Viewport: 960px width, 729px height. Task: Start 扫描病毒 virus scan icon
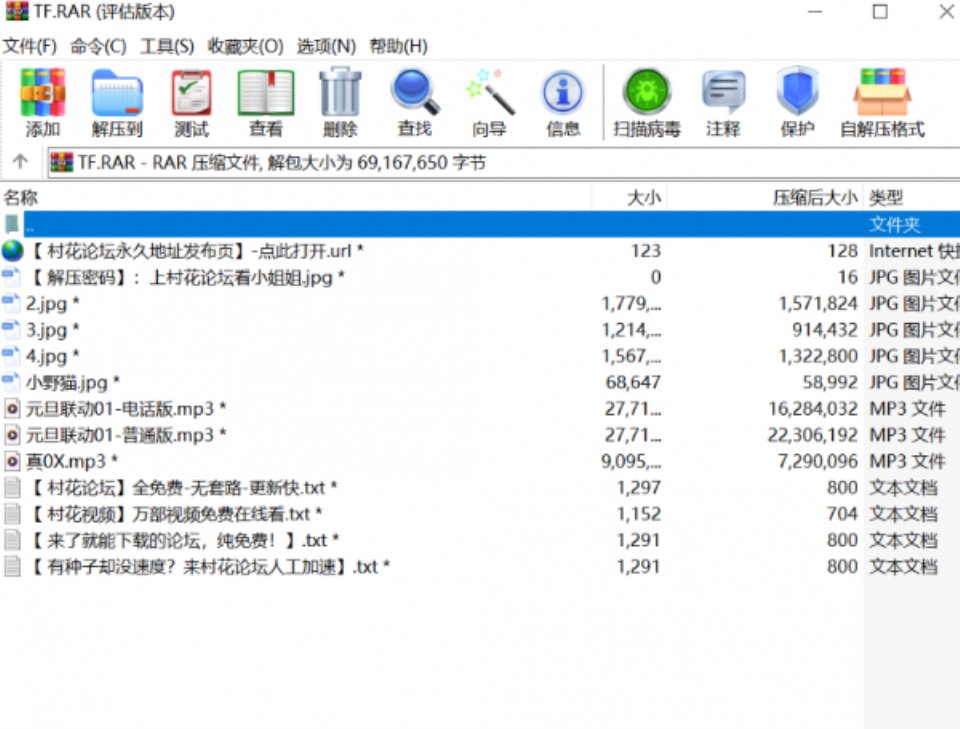pos(647,92)
